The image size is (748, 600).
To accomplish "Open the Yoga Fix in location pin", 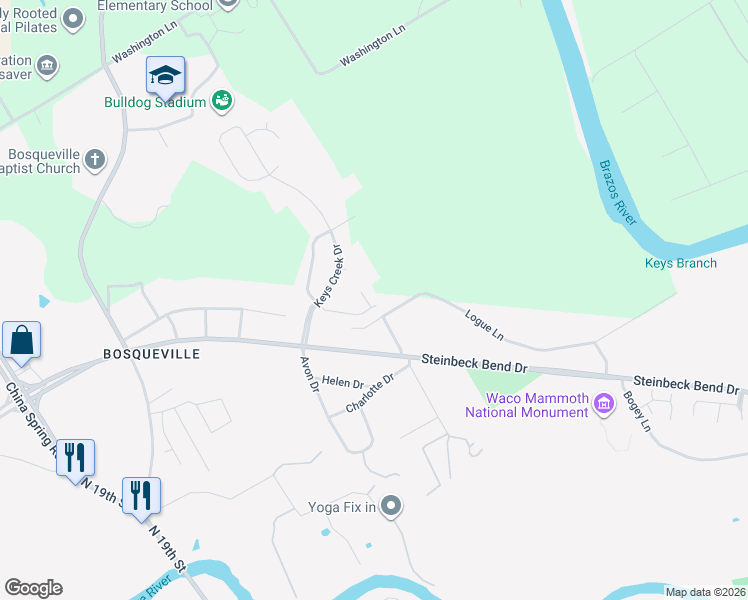I will click(x=391, y=506).
